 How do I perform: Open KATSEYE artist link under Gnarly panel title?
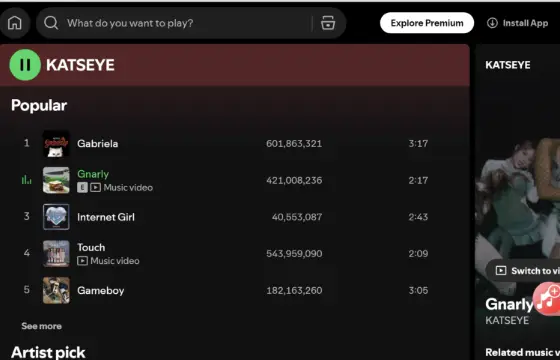tap(507, 320)
